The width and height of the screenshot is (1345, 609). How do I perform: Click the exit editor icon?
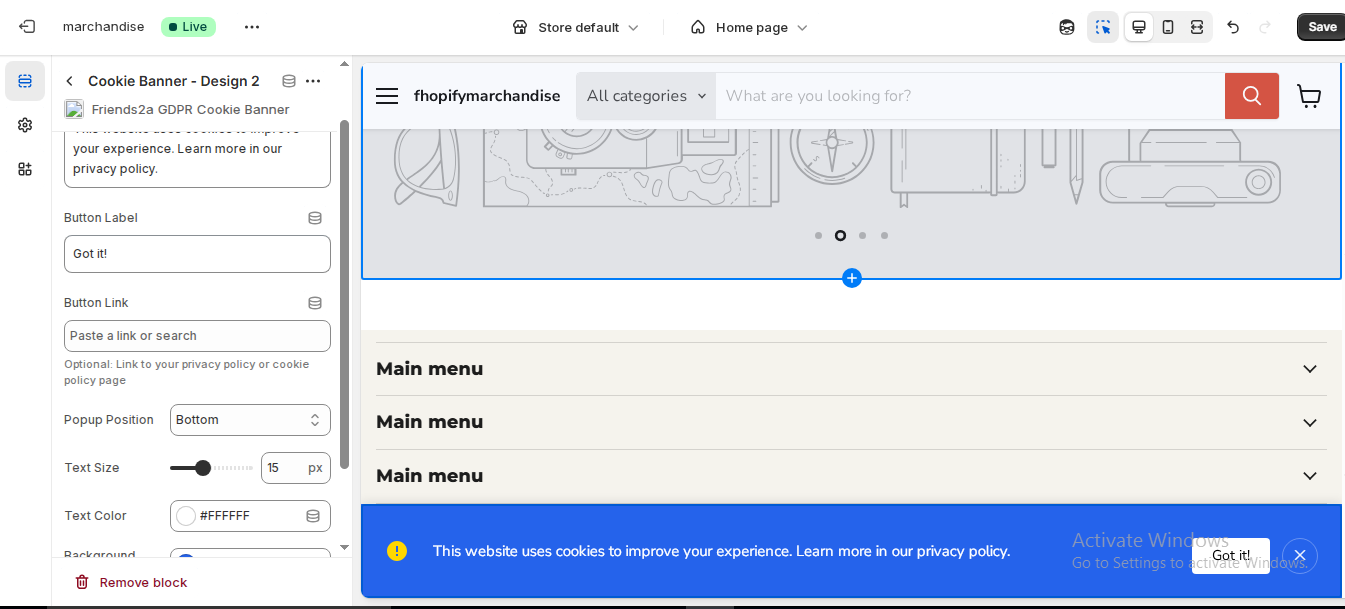(x=27, y=27)
